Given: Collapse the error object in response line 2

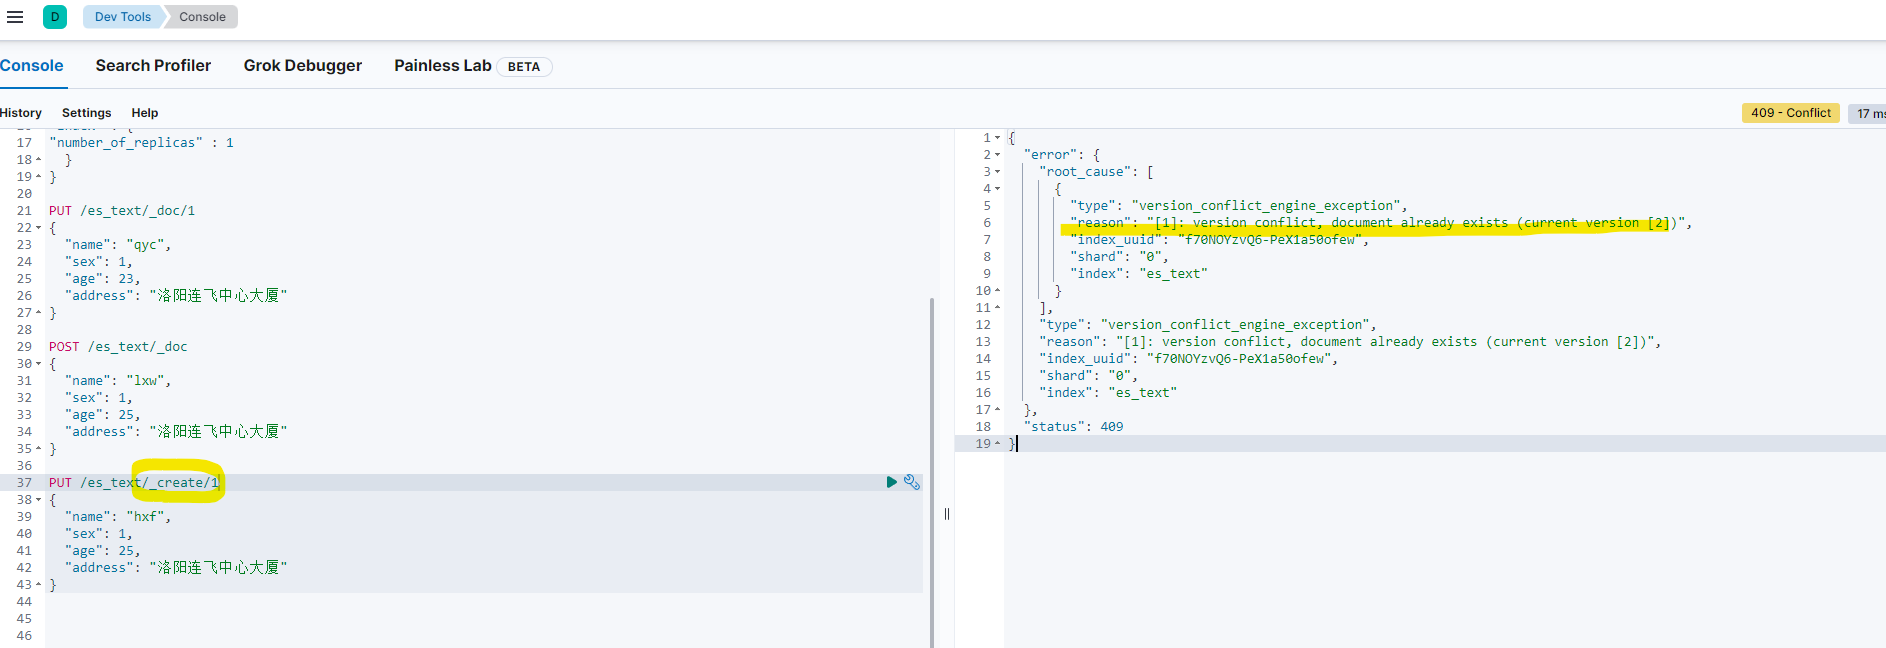Looking at the screenshot, I should (x=997, y=155).
